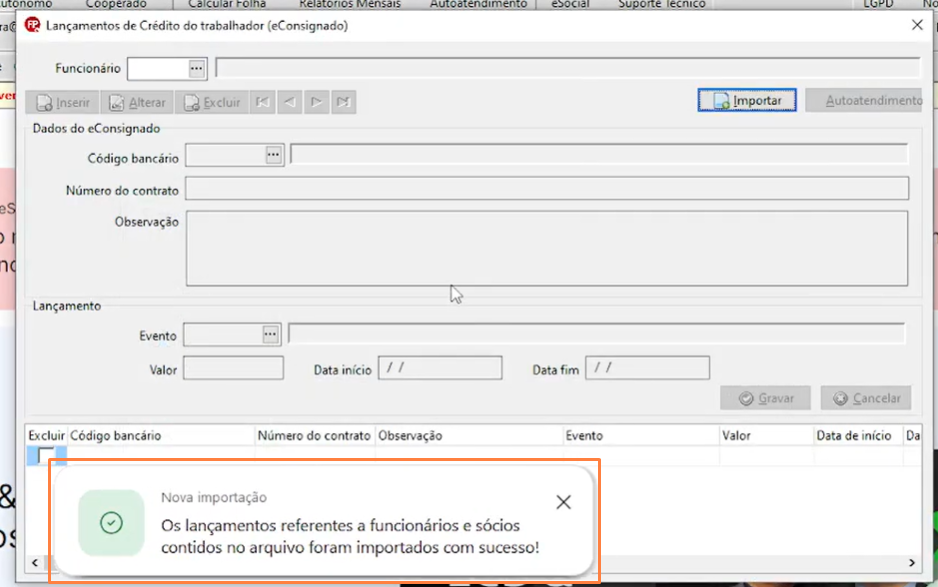Image resolution: width=938 pixels, height=587 pixels.
Task: Click the Excluir toolbar button
Action: tap(212, 102)
